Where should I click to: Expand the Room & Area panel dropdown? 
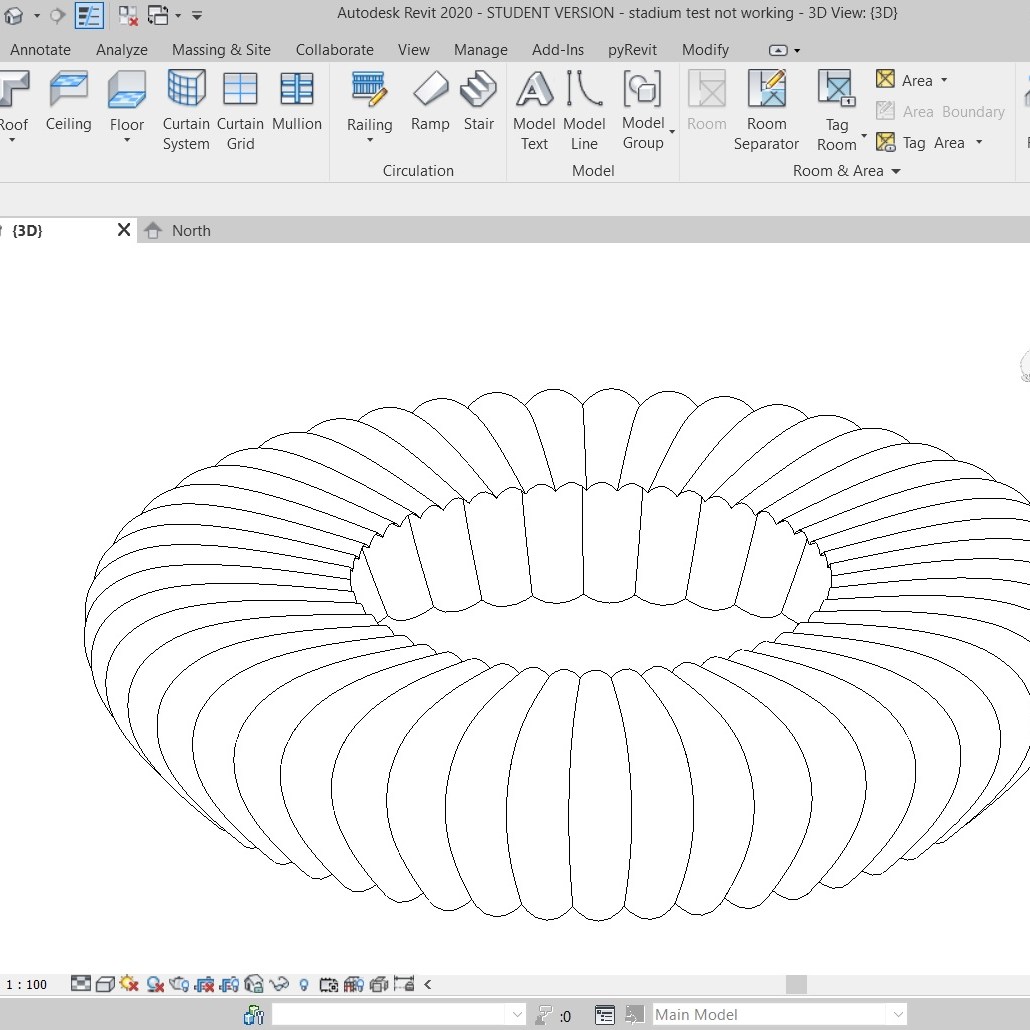coord(896,171)
